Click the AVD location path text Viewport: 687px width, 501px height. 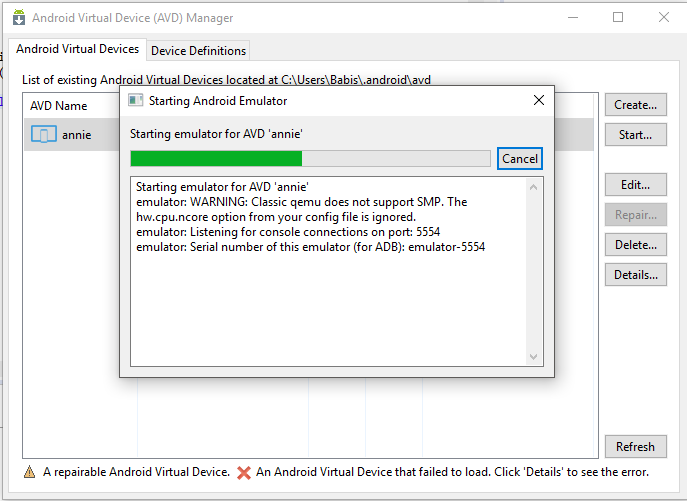[356, 80]
